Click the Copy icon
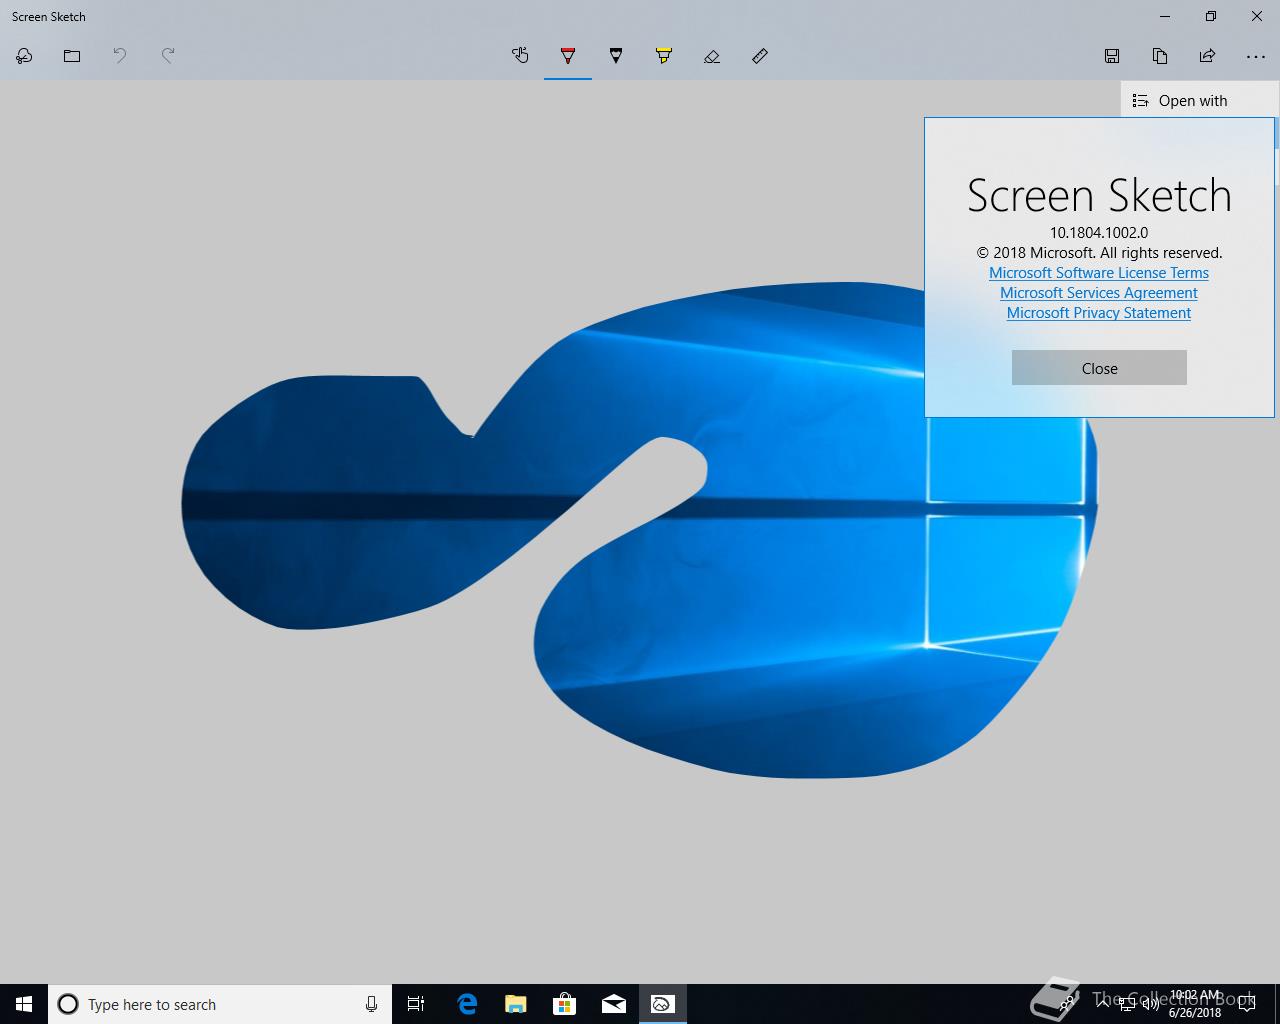The height and width of the screenshot is (1024, 1280). coord(1160,56)
